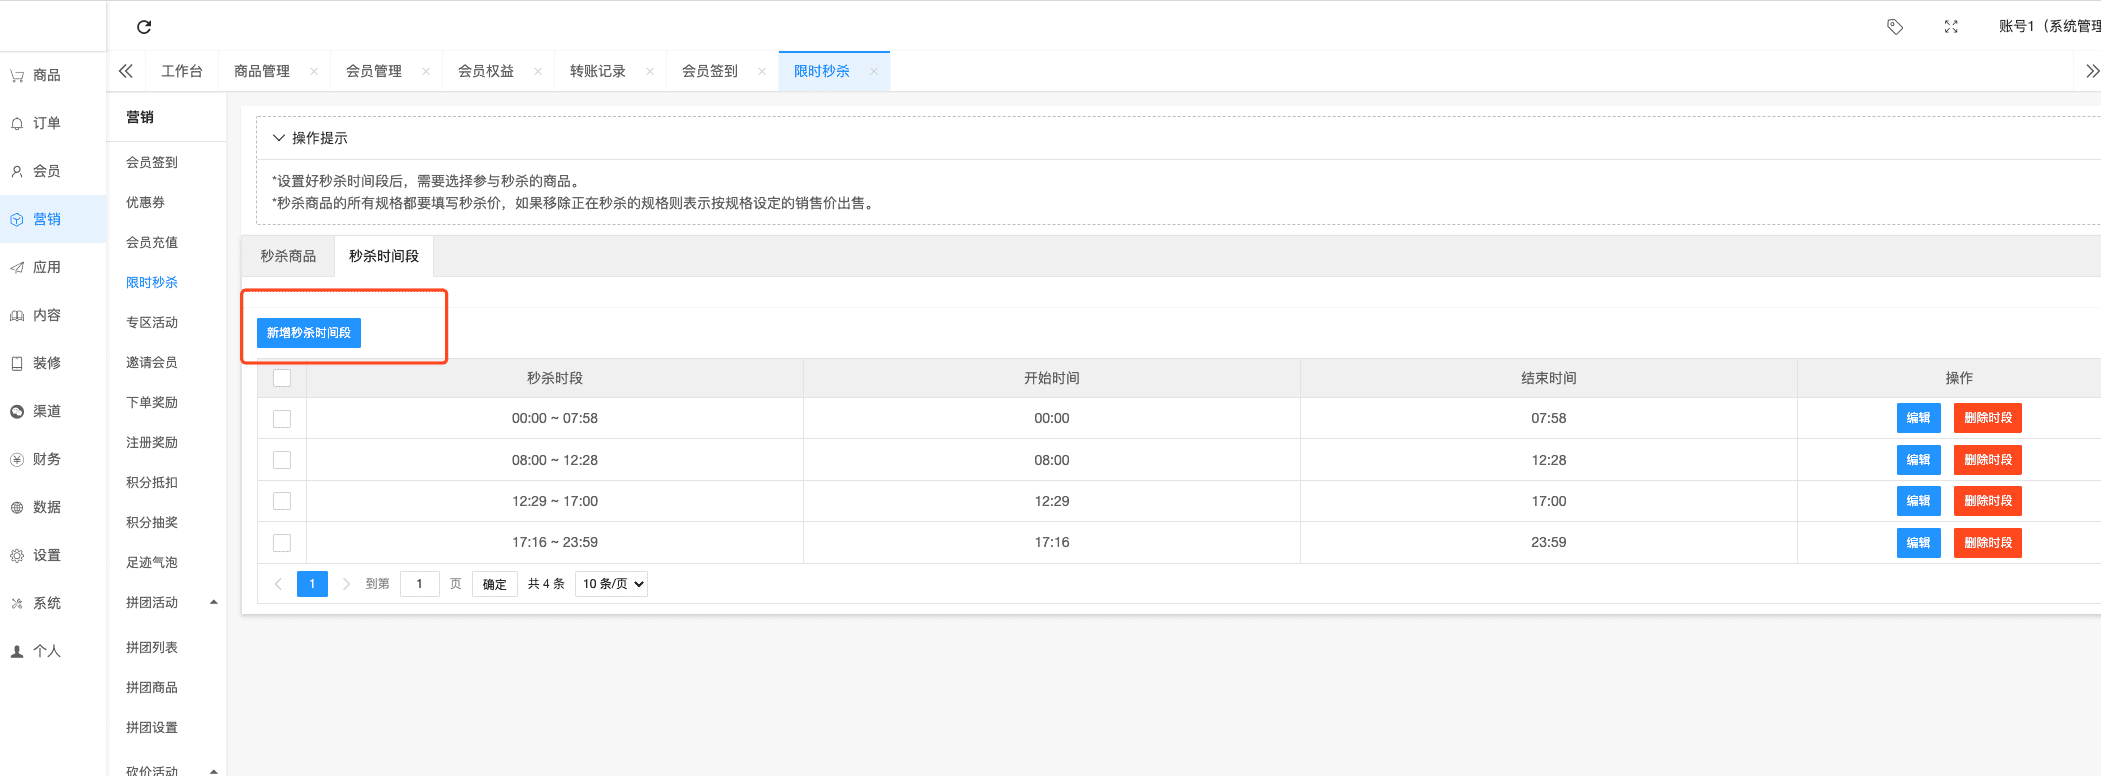Select the 12:29 ~ 17:00 row checkbox
The height and width of the screenshot is (776, 2101).
coord(282,501)
